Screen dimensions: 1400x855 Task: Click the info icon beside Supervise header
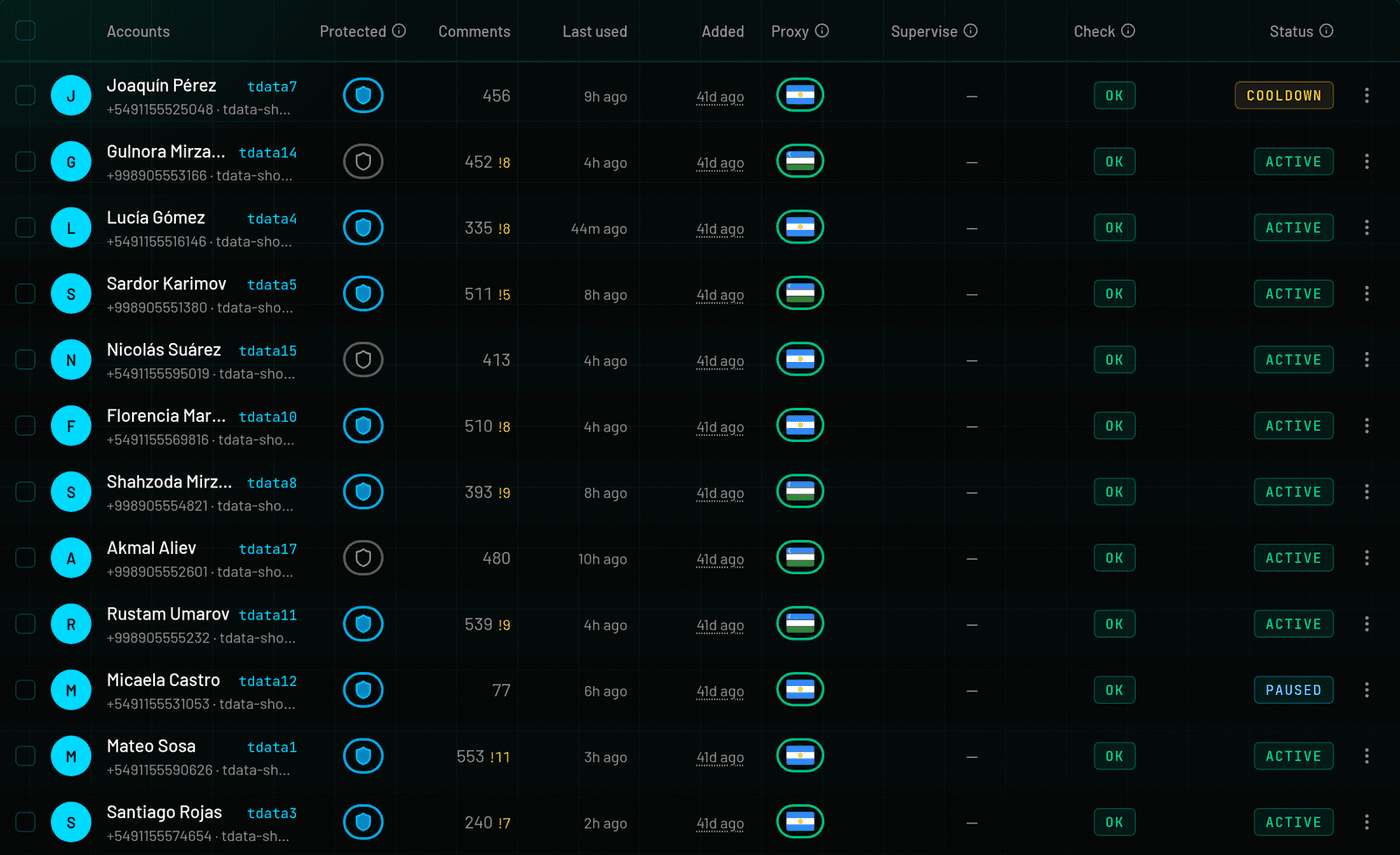[971, 31]
